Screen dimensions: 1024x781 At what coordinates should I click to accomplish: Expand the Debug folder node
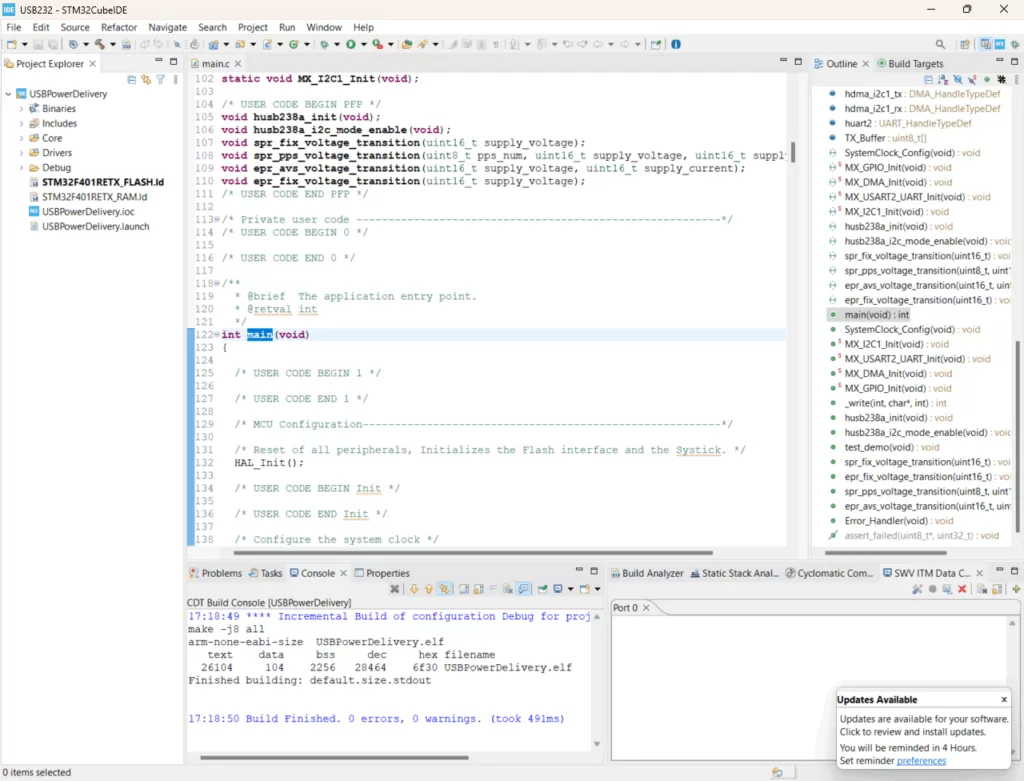coord(21,168)
